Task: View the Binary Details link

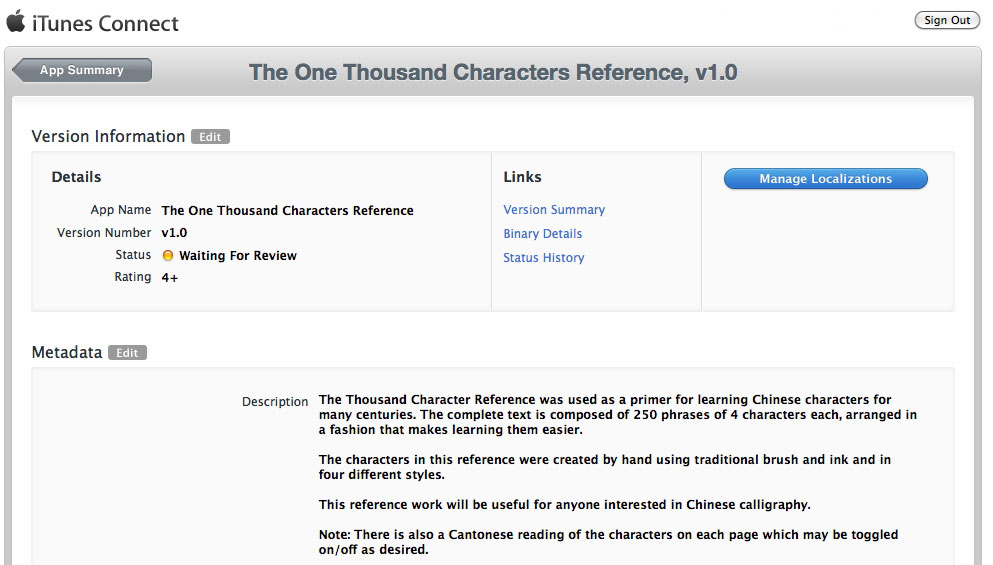Action: (543, 234)
